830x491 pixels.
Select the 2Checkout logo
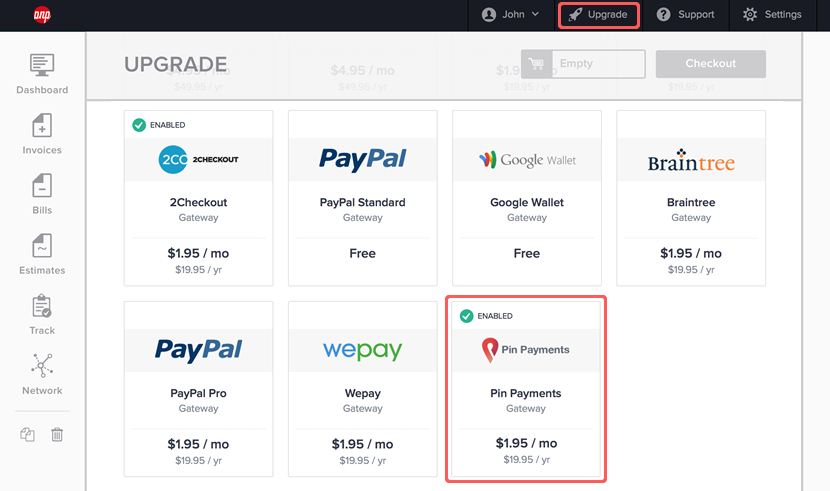tap(199, 159)
